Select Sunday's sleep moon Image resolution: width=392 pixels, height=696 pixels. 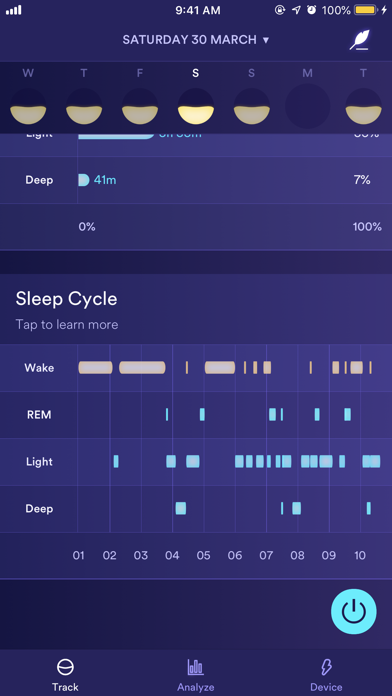pyautogui.click(x=252, y=107)
